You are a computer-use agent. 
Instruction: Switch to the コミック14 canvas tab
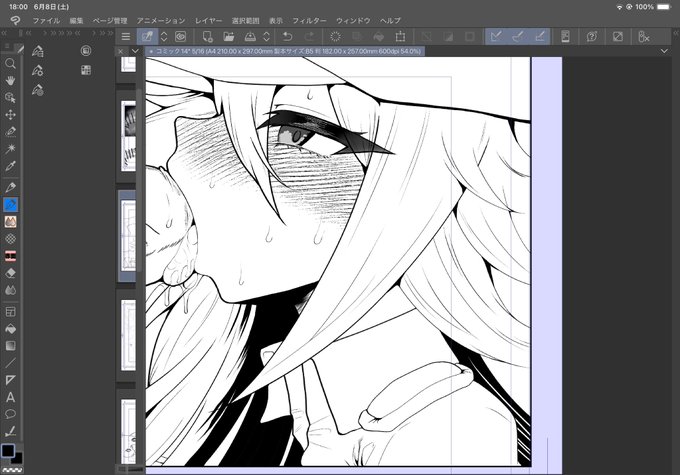click(285, 51)
